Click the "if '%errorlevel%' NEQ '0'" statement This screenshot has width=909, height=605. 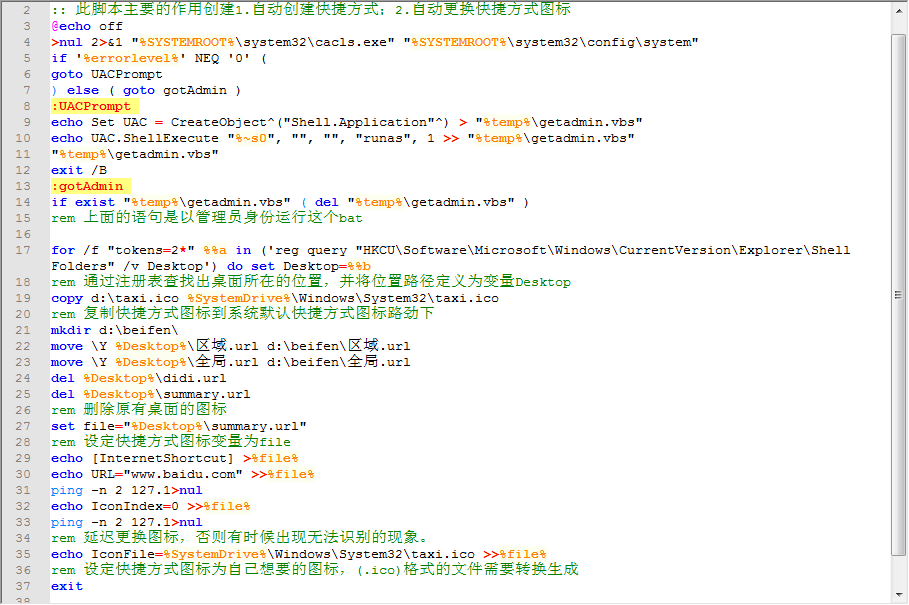pos(151,58)
